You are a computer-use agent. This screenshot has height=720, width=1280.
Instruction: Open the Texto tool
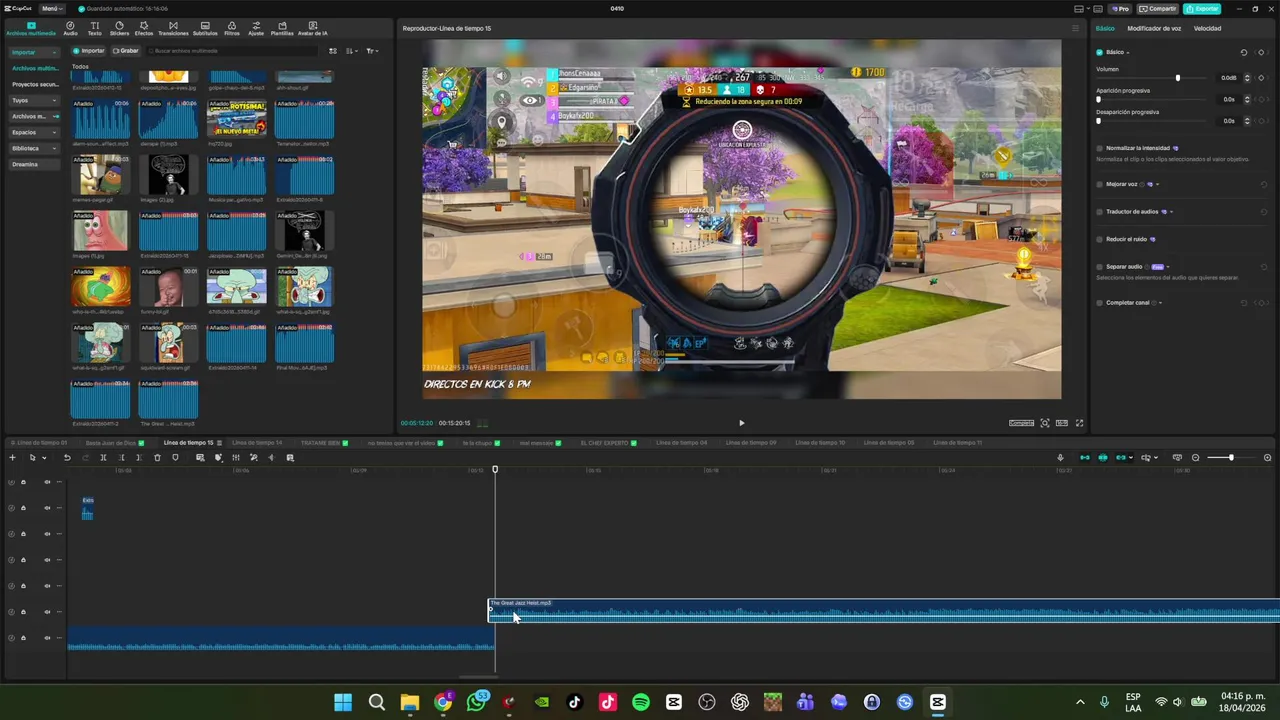pos(94,27)
